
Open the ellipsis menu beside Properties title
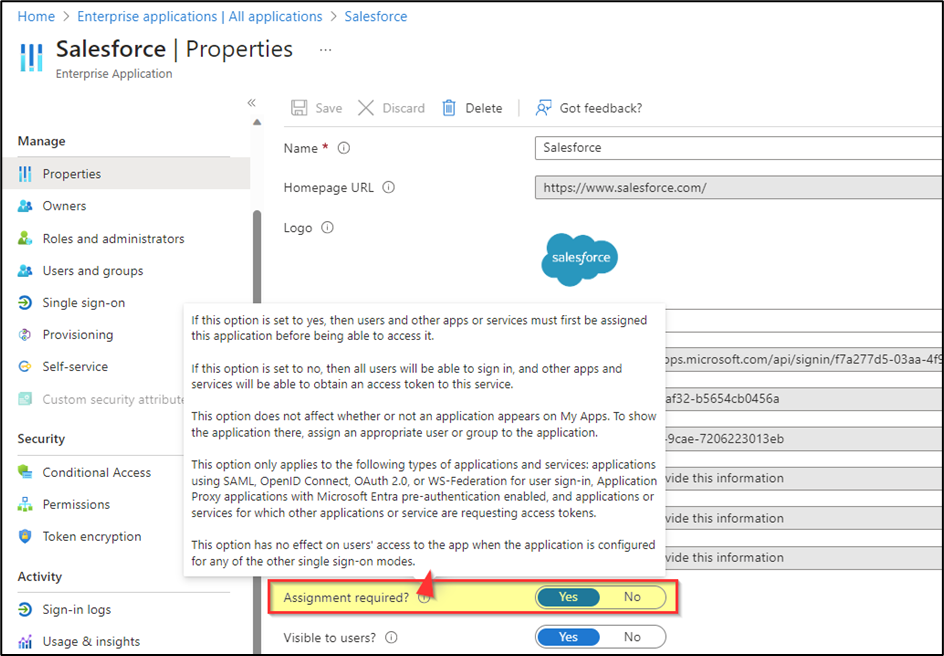[325, 49]
